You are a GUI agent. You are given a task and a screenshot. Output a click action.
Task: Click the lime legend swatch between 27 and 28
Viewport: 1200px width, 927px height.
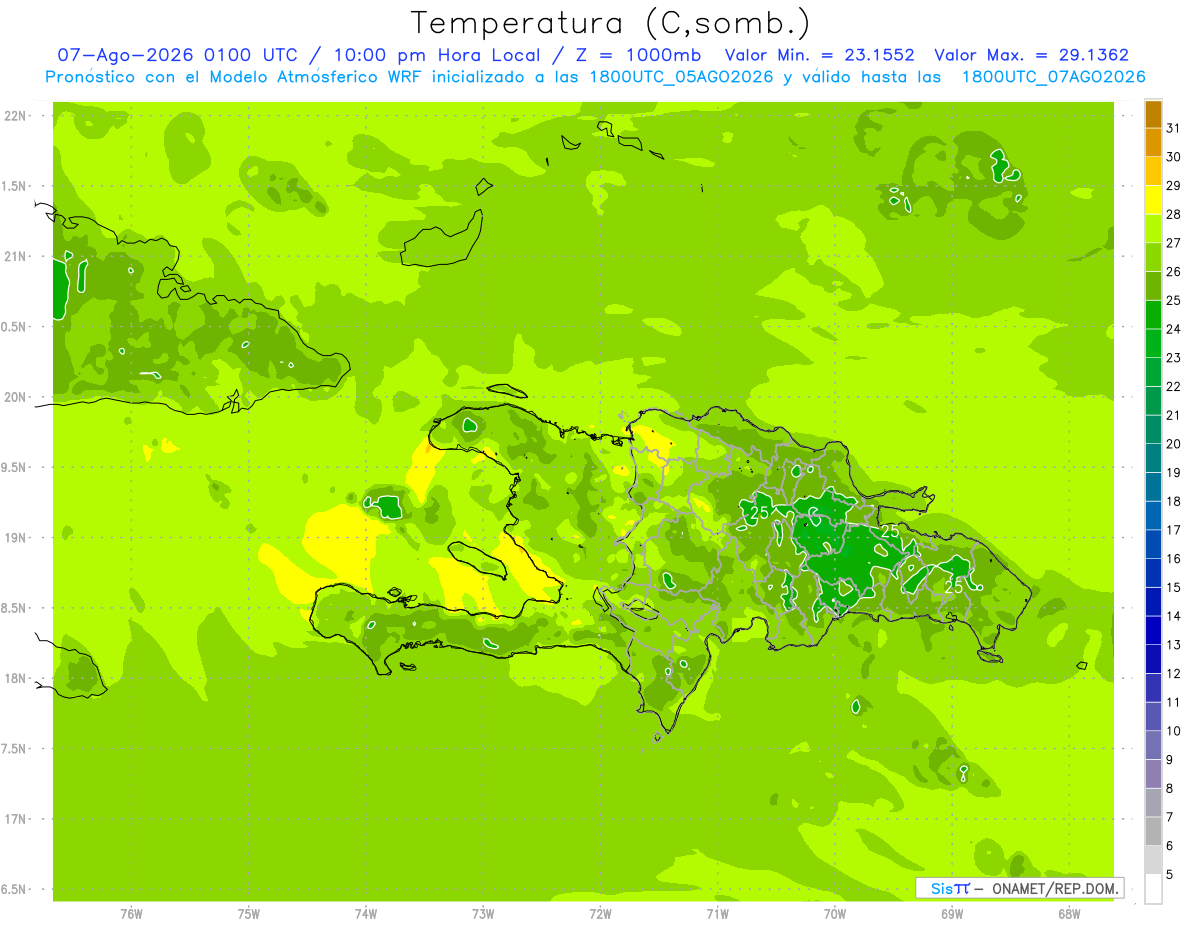point(1153,229)
